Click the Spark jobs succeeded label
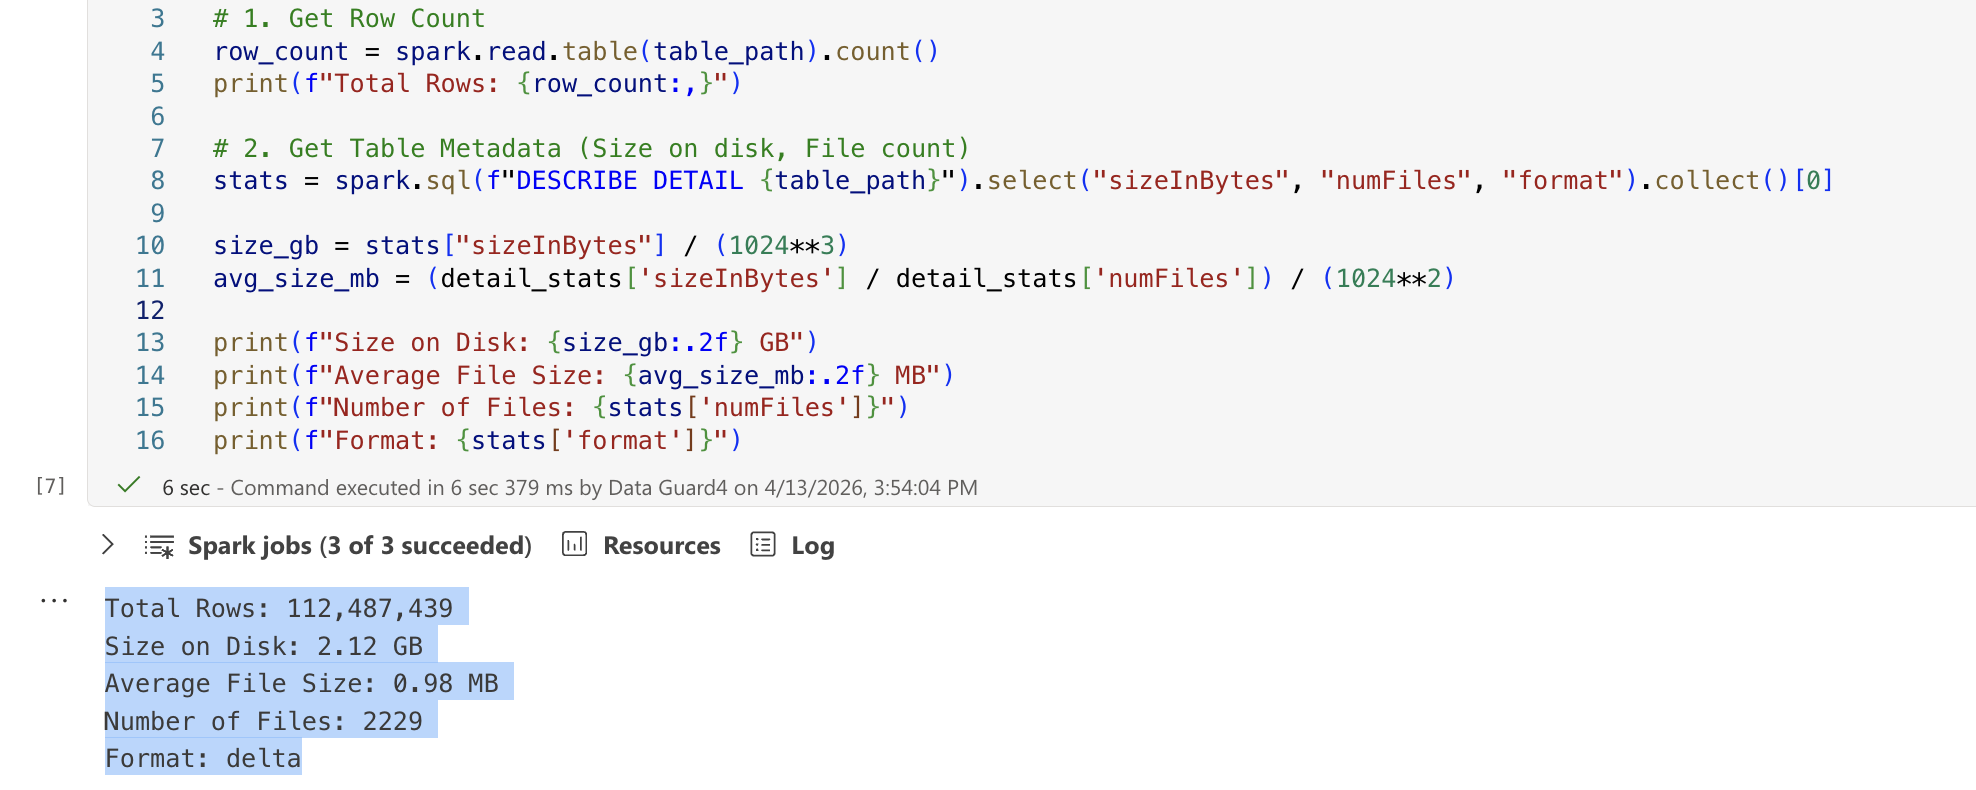Viewport: 1976px width, 790px height. click(x=359, y=546)
